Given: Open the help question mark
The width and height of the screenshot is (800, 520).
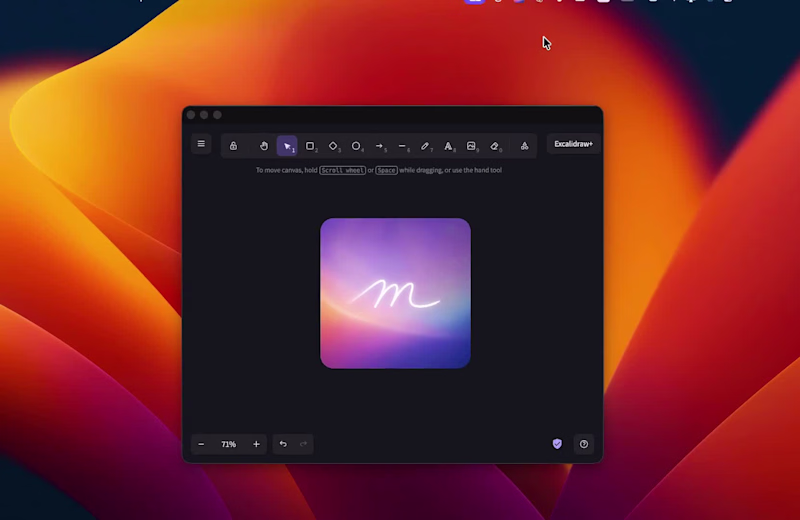Looking at the screenshot, I should click(584, 444).
